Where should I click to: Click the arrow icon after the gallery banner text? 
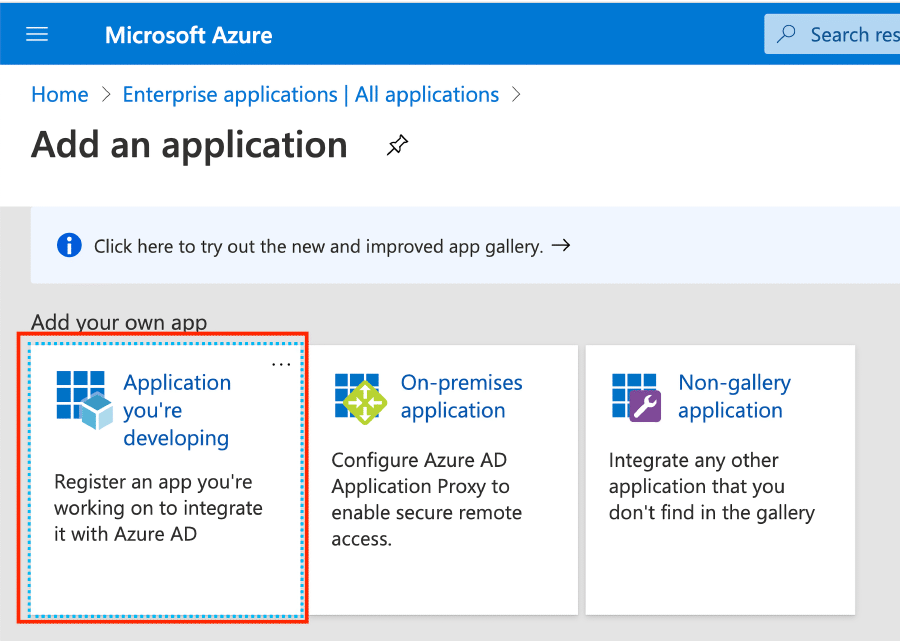point(560,244)
